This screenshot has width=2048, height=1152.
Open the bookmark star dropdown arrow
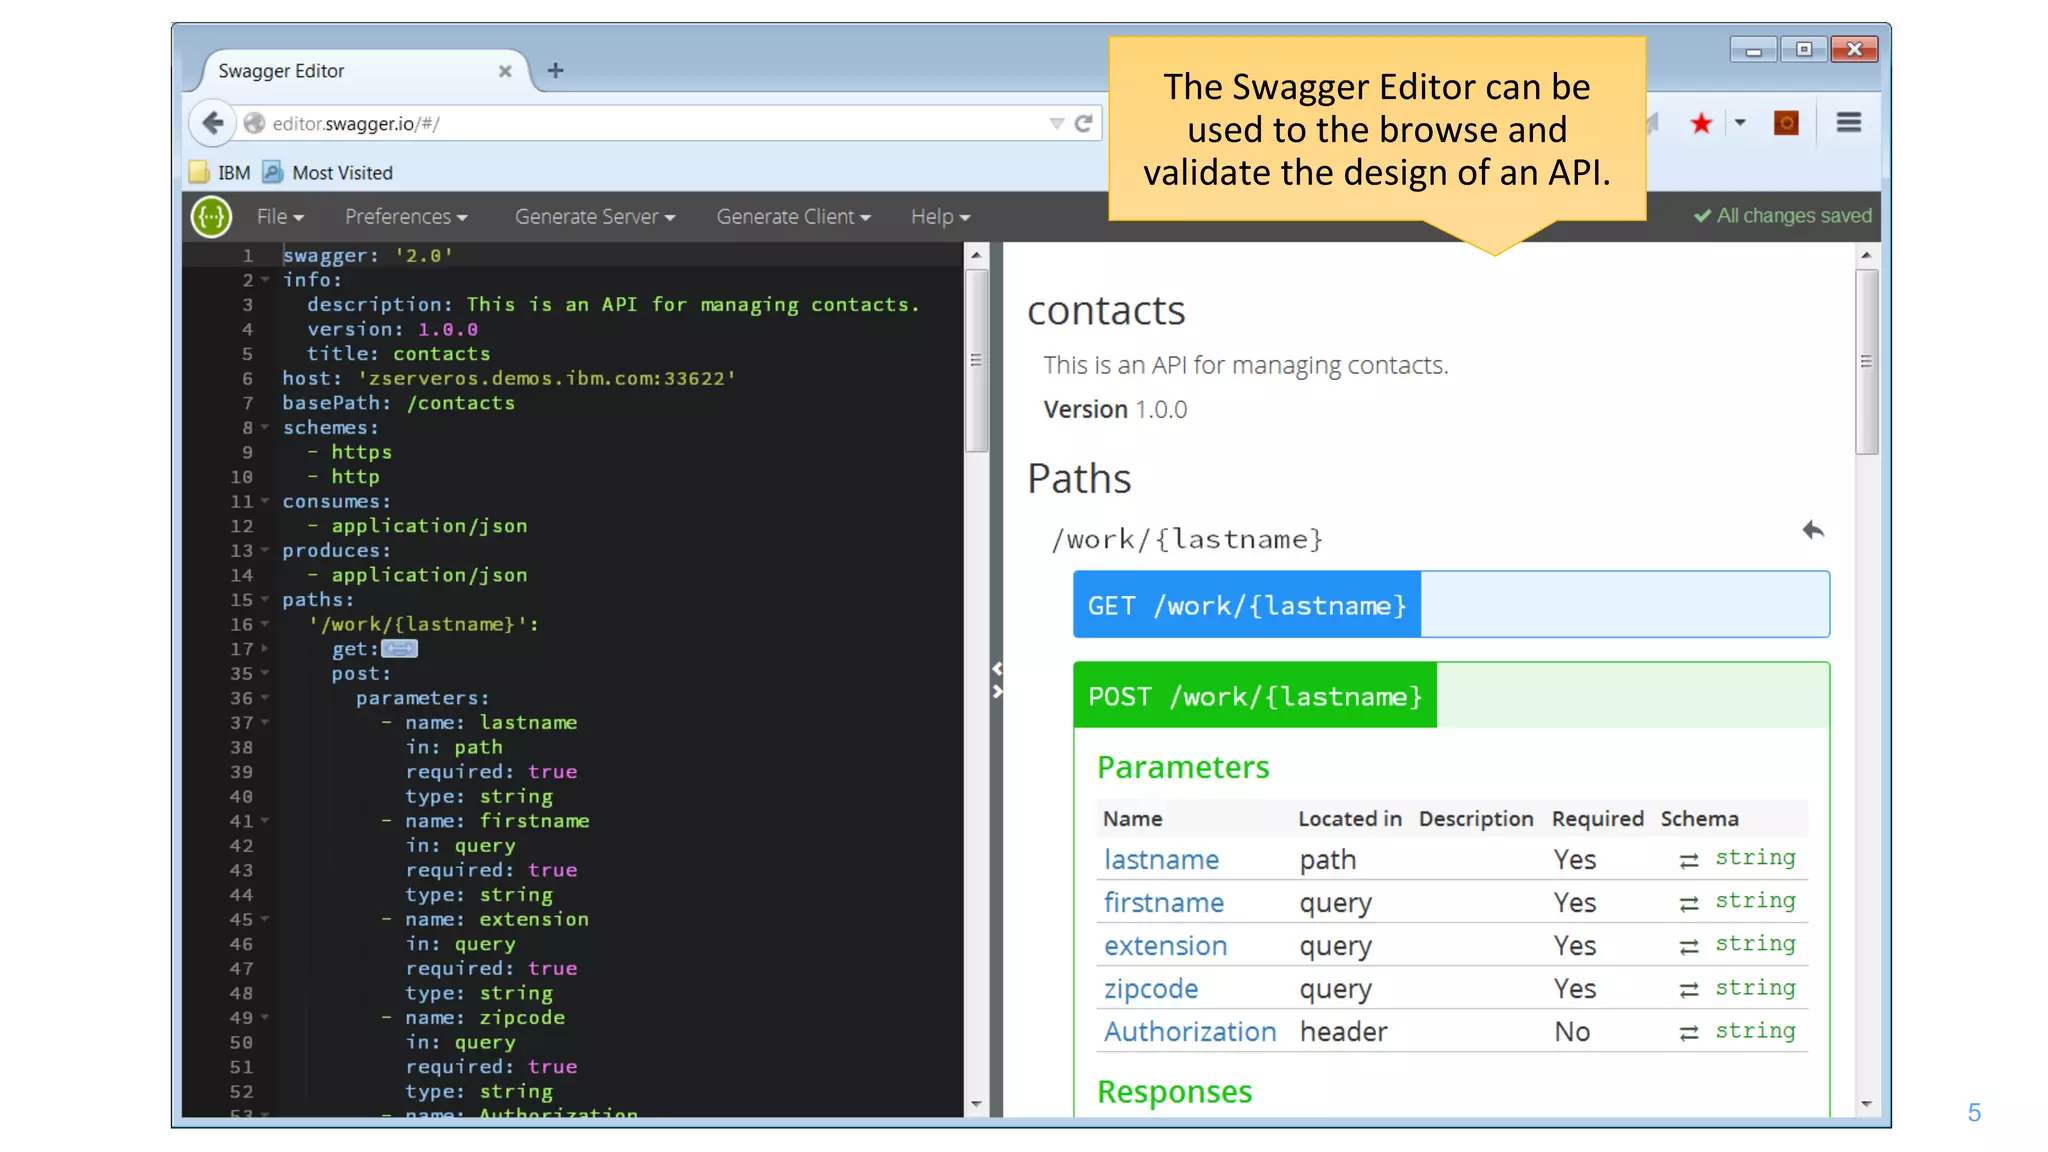coord(1740,122)
